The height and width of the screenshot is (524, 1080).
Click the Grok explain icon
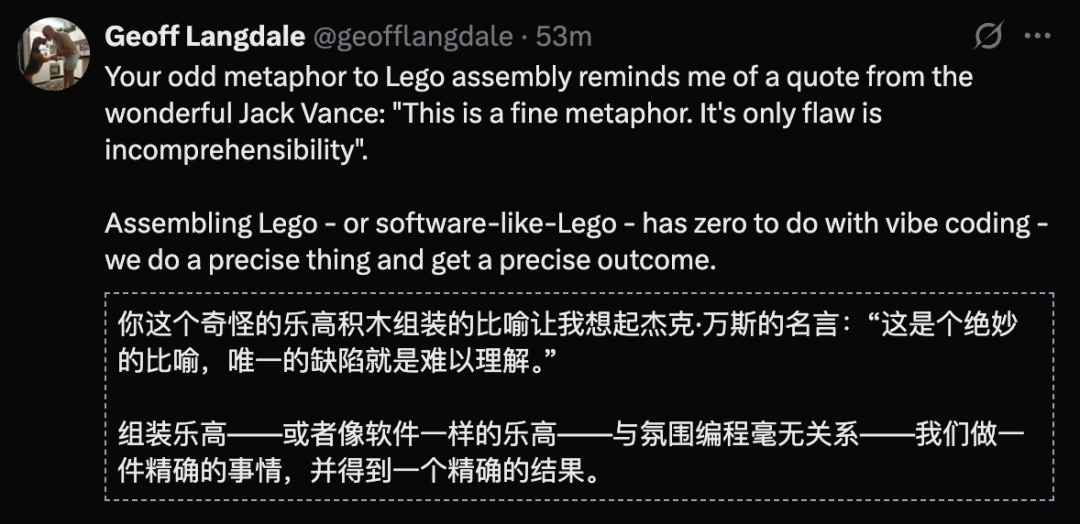pyautogui.click(x=989, y=37)
